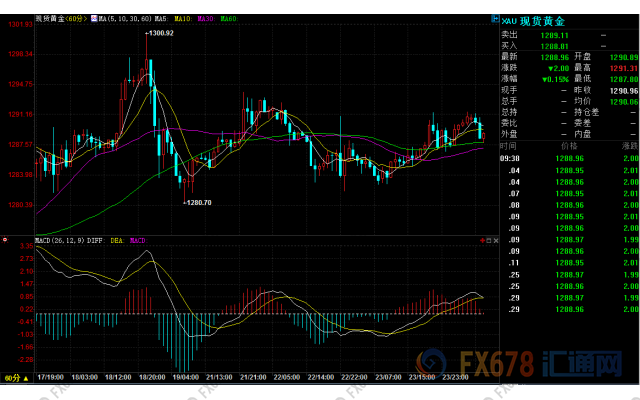Screen dimensions: 640x400
Task: Select the MACD(26,12,9) indicator label
Action: pyautogui.click(x=60, y=240)
